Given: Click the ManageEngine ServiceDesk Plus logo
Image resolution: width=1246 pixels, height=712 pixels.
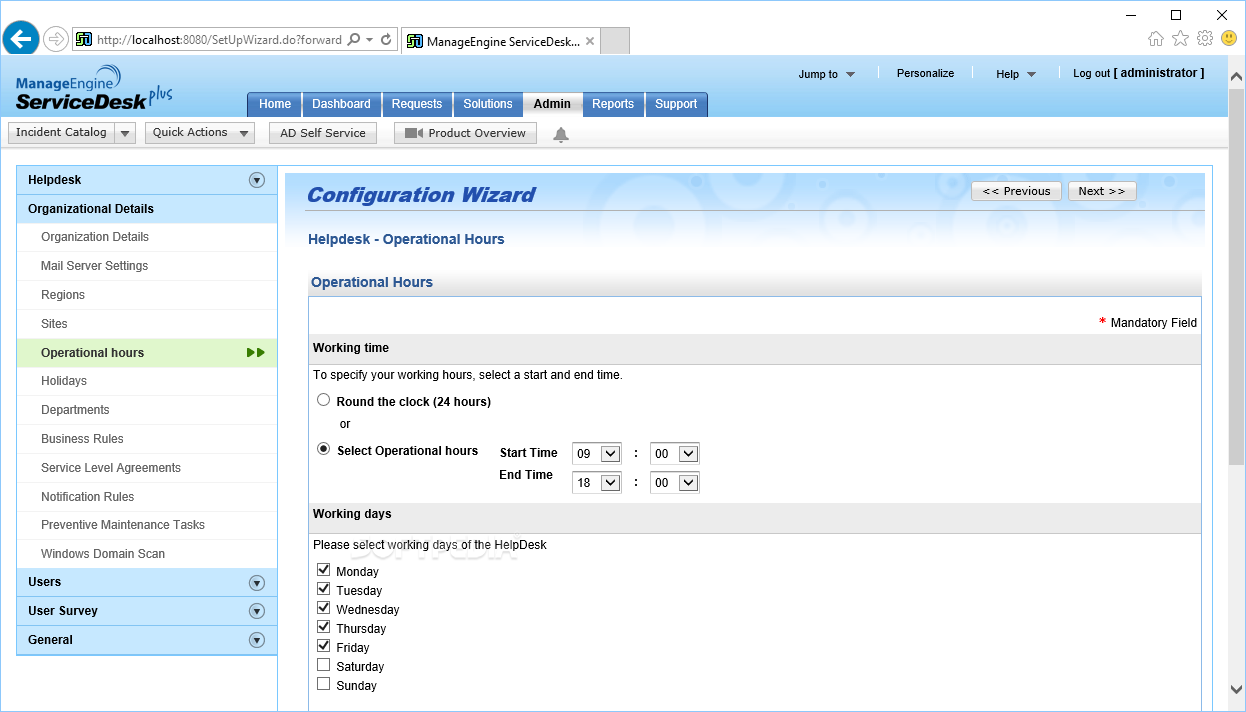Looking at the screenshot, I should (x=94, y=89).
